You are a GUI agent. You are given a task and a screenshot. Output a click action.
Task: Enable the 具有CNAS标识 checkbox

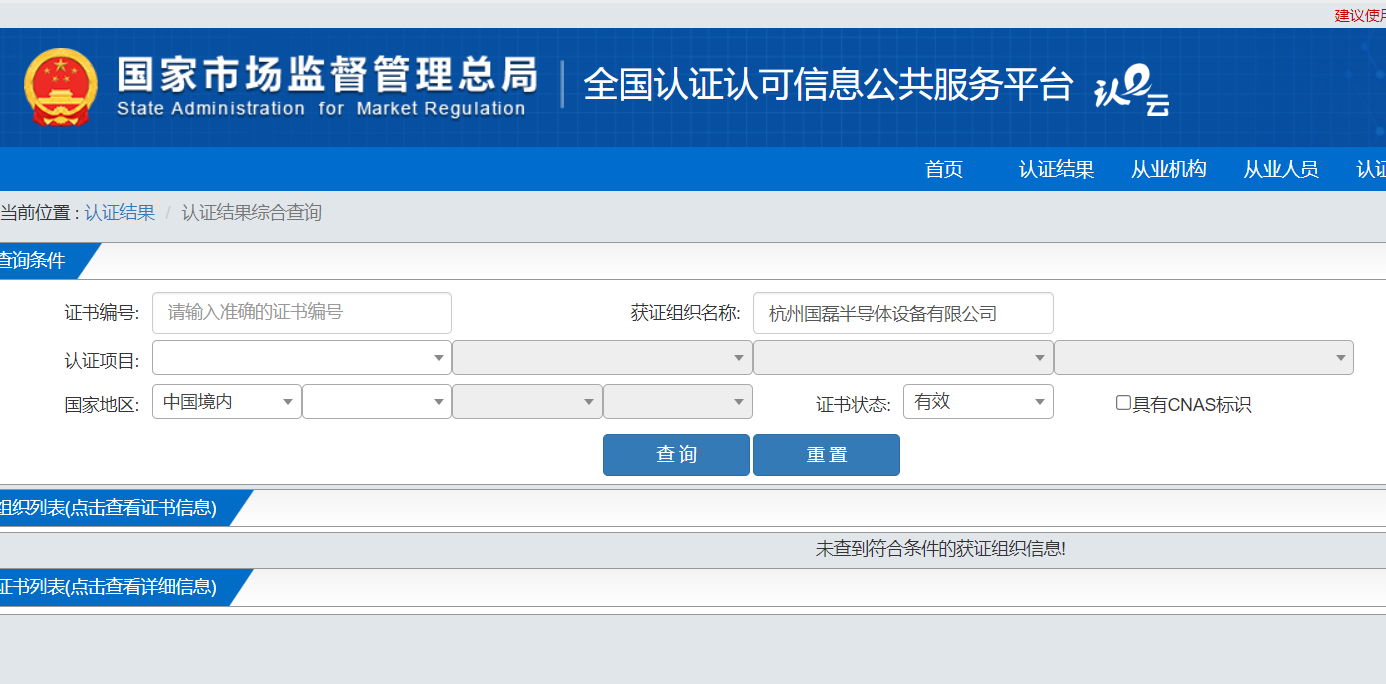point(1123,403)
